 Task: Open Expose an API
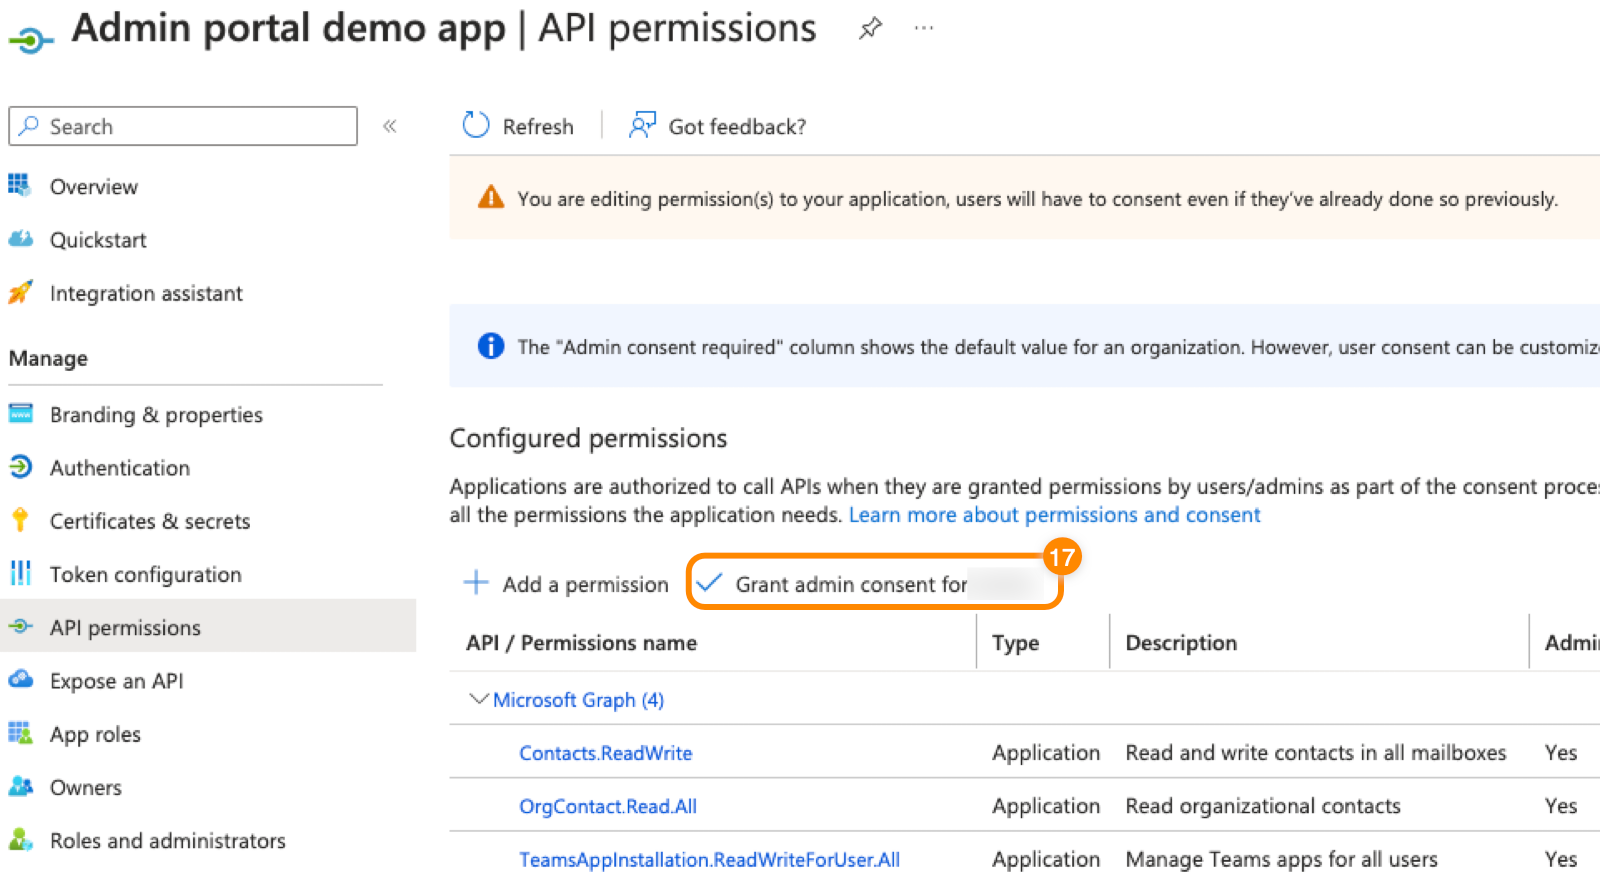117,681
